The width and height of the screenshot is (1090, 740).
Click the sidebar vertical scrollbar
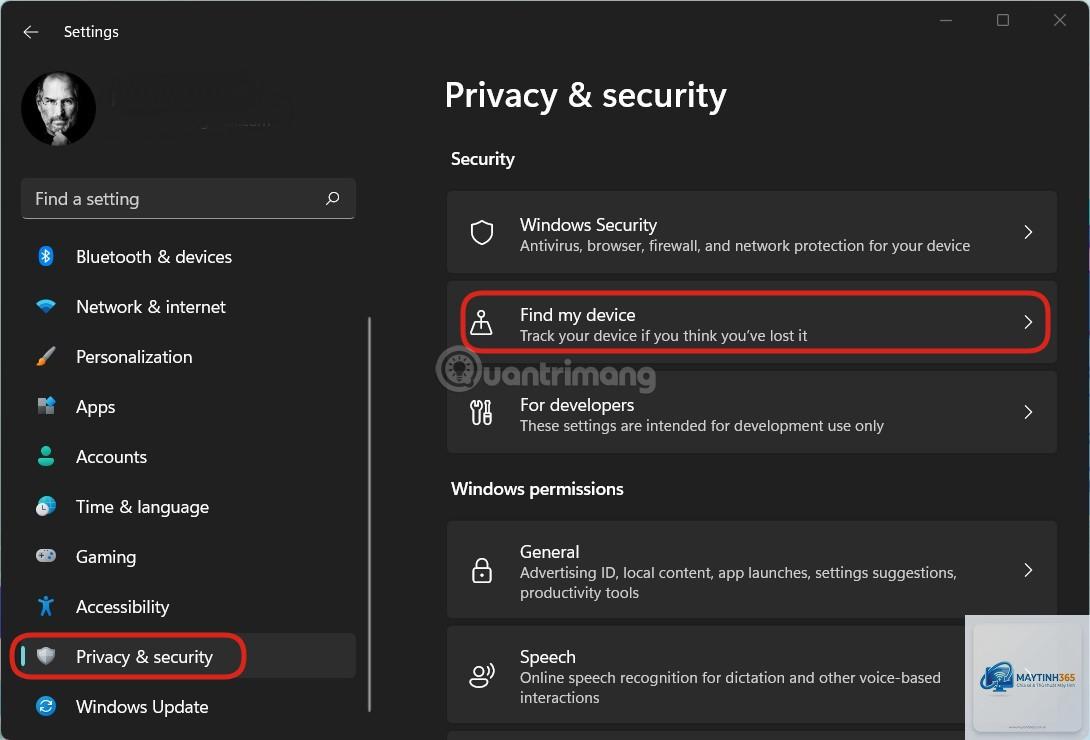[369, 514]
